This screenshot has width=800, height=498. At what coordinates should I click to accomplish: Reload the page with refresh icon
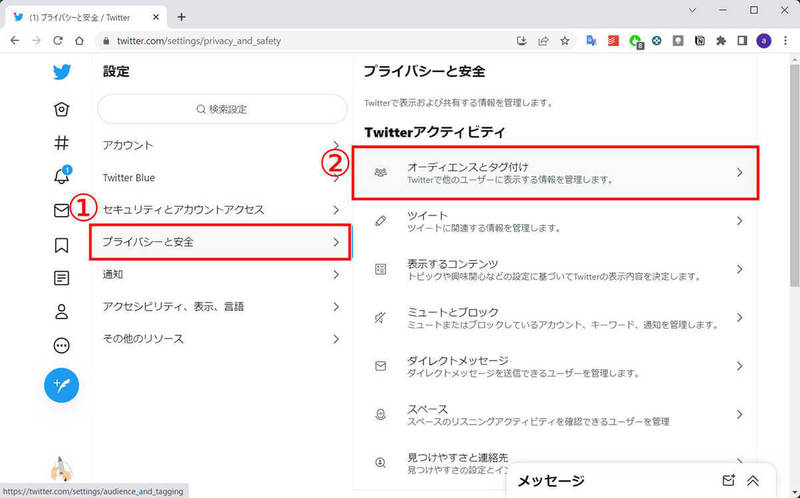pyautogui.click(x=58, y=41)
